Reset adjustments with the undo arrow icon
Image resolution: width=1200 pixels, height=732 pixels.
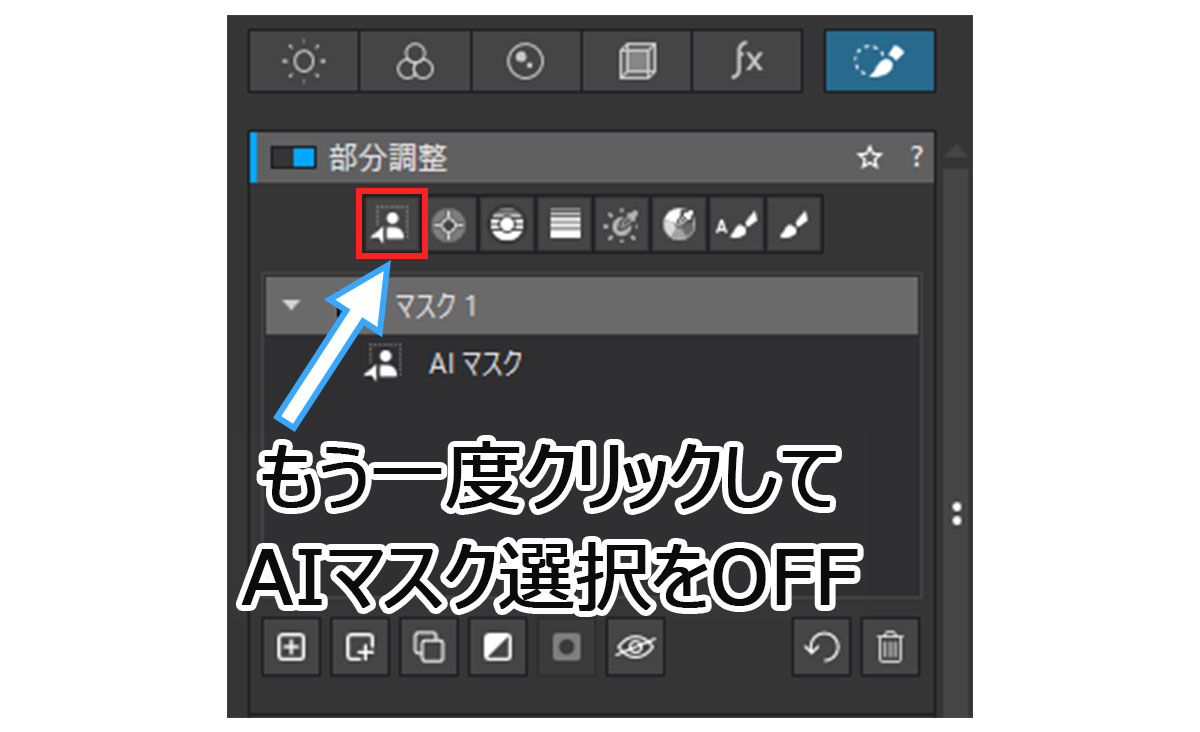822,647
